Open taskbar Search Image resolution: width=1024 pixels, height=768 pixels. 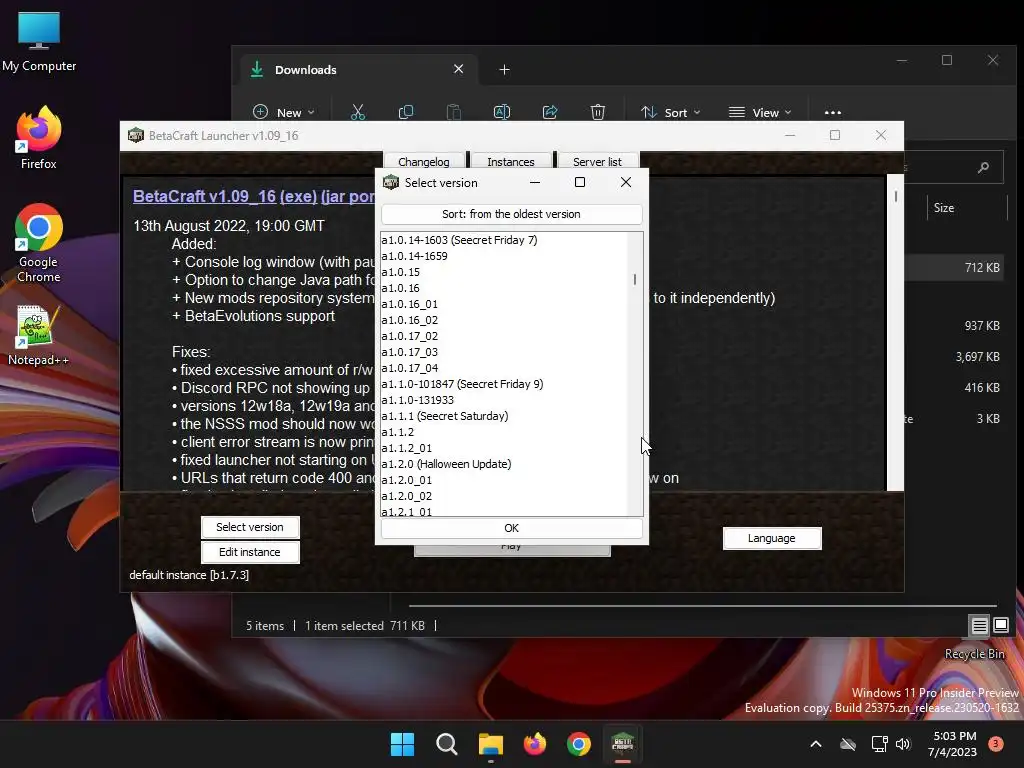pos(447,744)
